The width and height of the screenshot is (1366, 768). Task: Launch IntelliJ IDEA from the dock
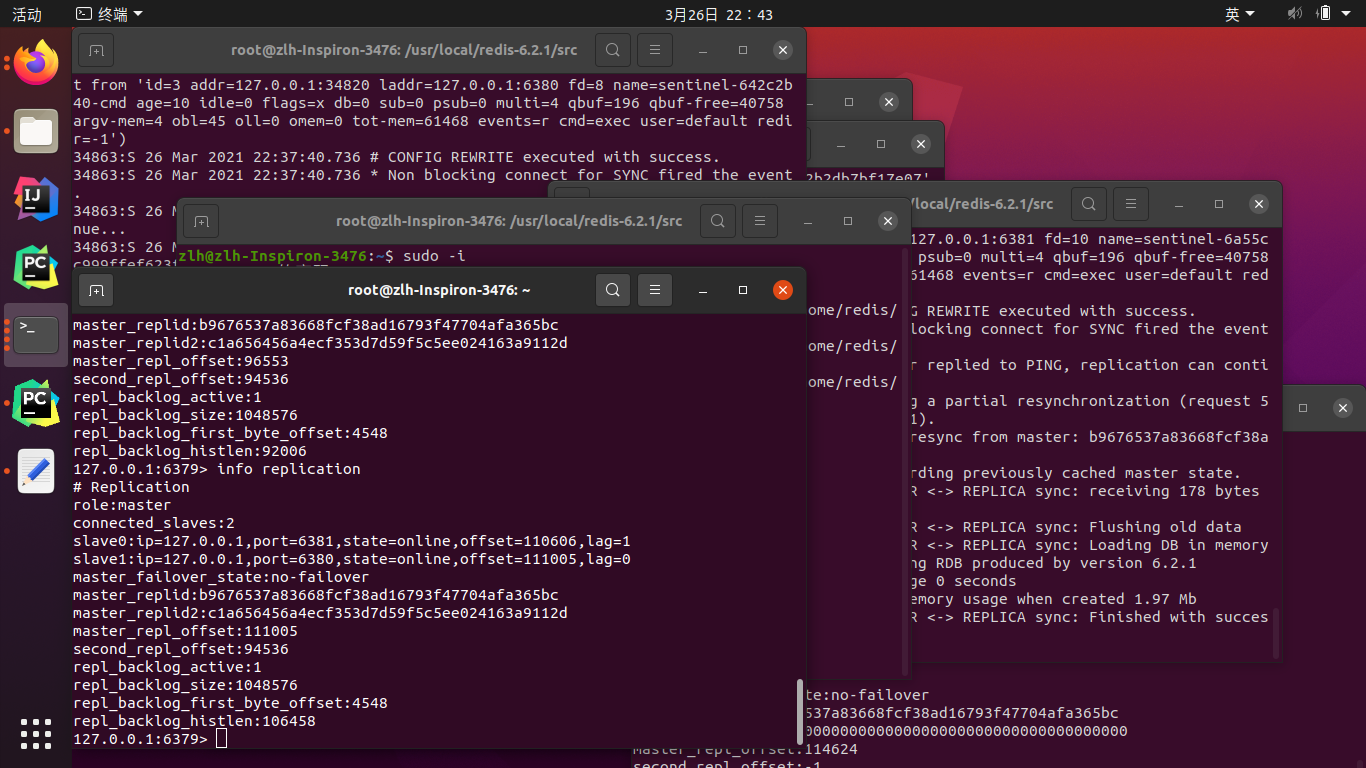coord(36,198)
